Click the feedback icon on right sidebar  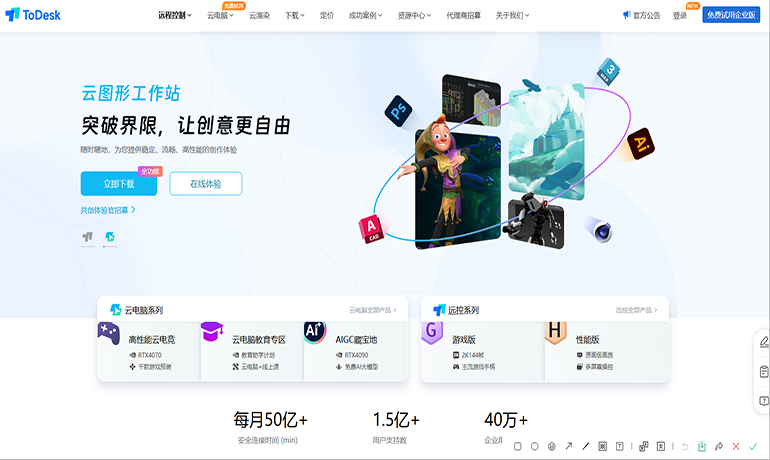[764, 401]
